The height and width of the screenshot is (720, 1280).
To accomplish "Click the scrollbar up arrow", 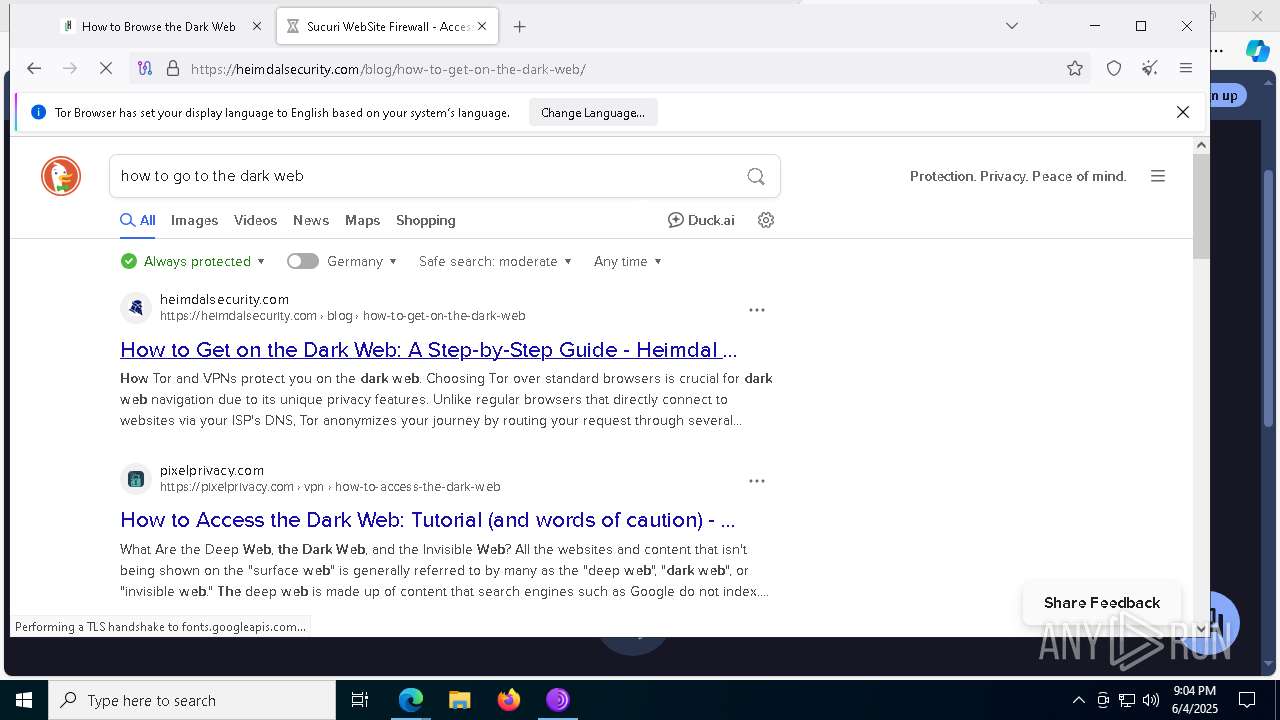I will tap(1201, 145).
